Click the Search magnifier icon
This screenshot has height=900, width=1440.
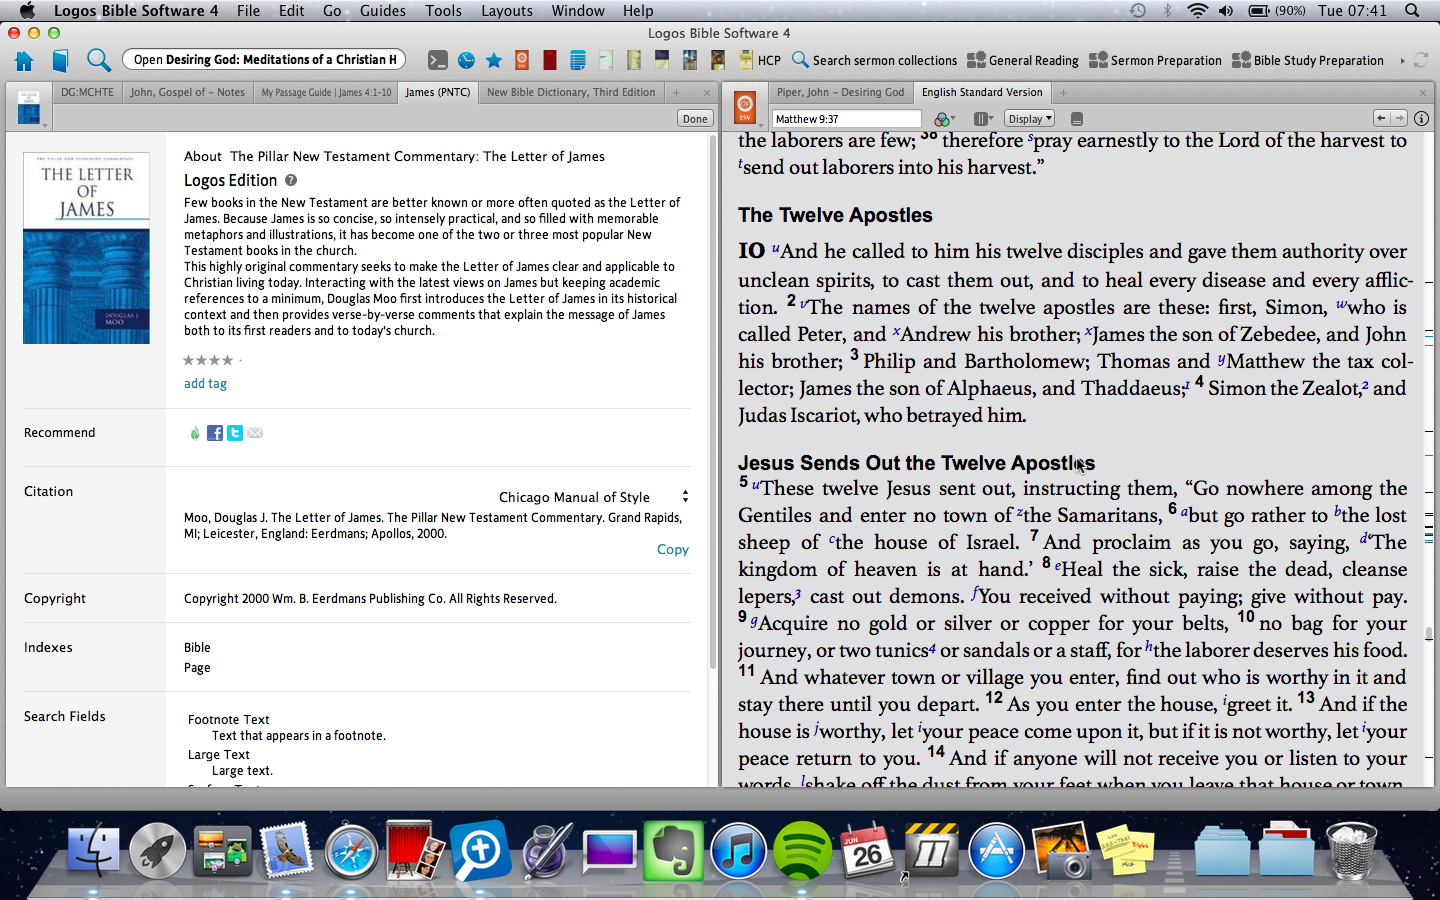(98, 60)
